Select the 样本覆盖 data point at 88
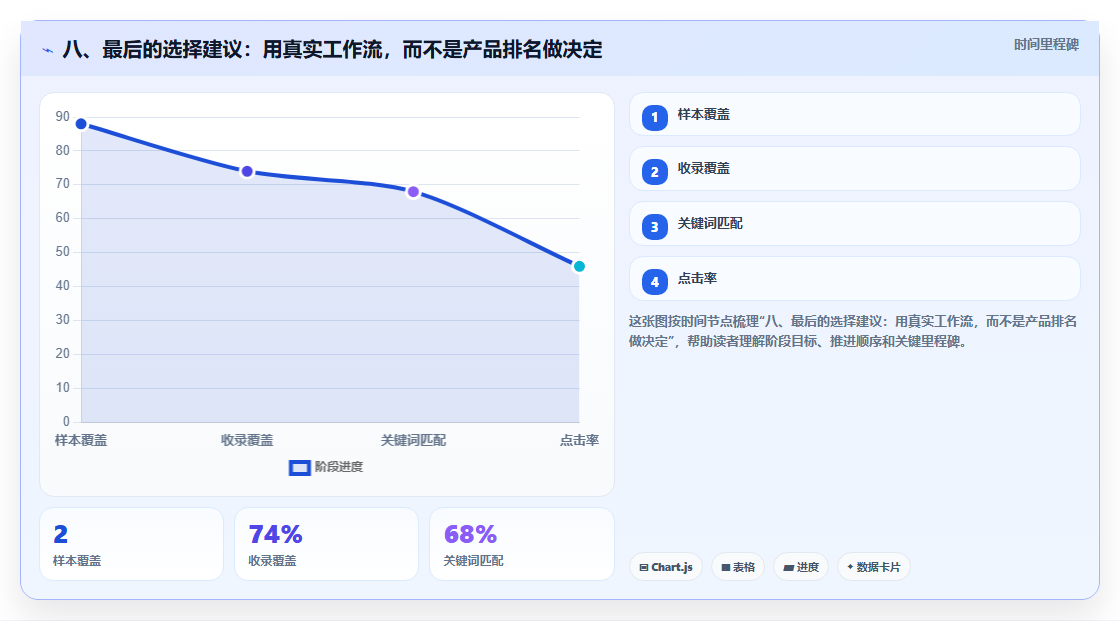 [x=81, y=124]
